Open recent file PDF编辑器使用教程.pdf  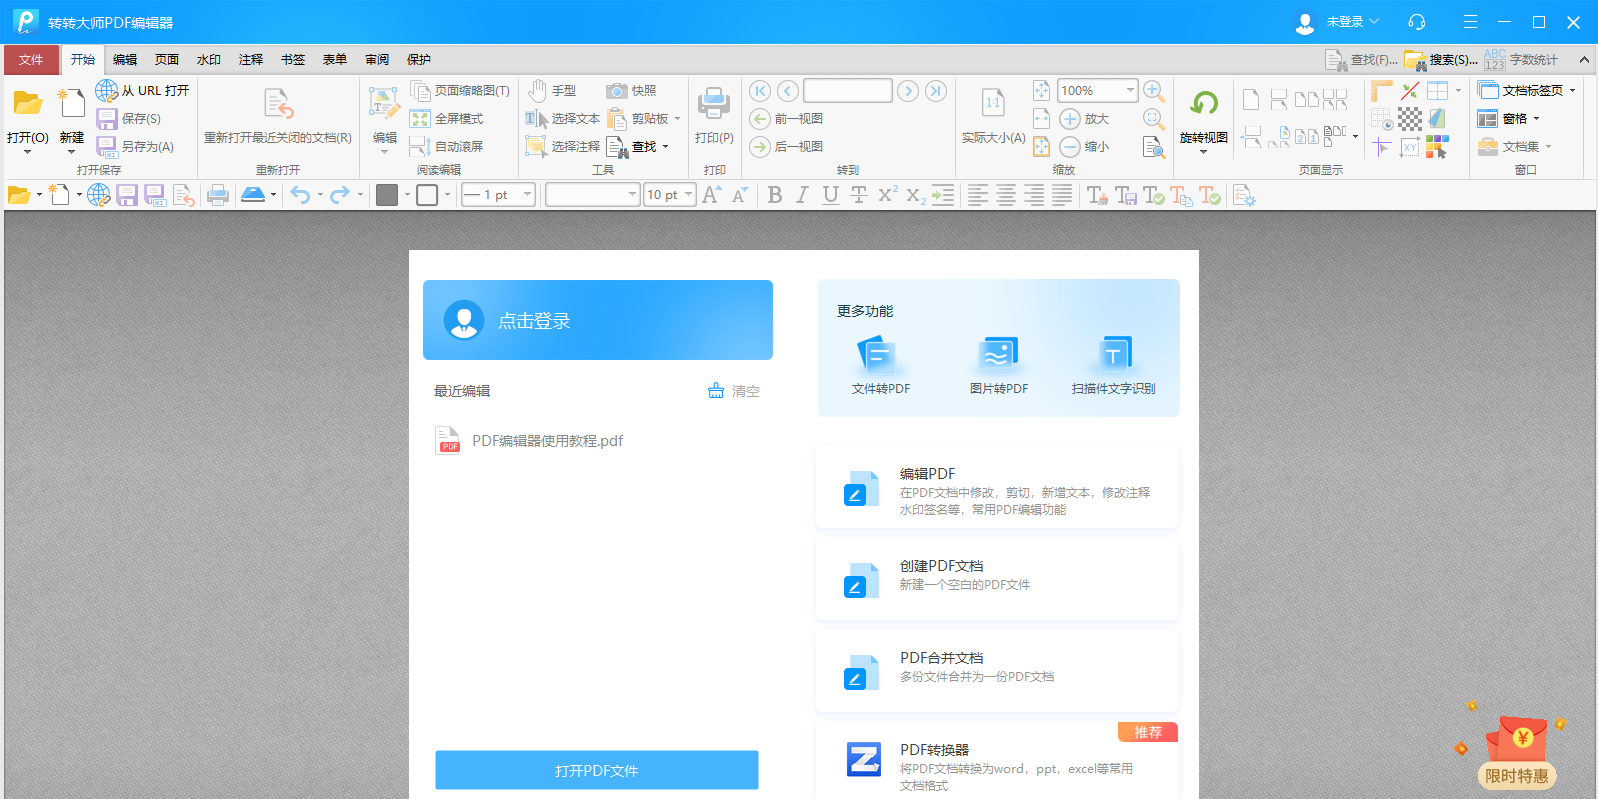point(530,441)
